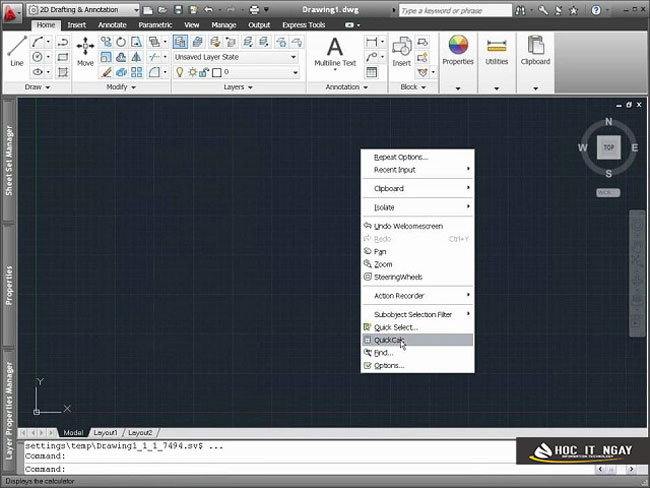Select the Erase tool in Modify panel
Image resolution: width=650 pixels, height=488 pixels.
[106, 72]
